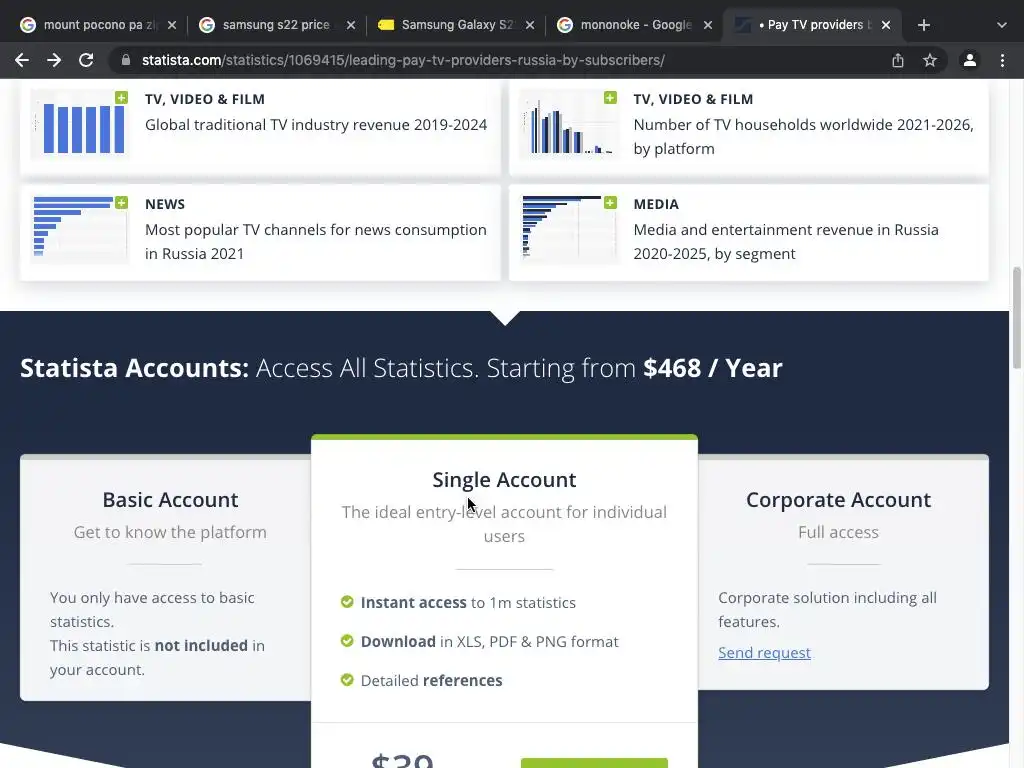This screenshot has width=1024, height=768.
Task: Close the mount pocono pa tab
Action: click(x=172, y=25)
